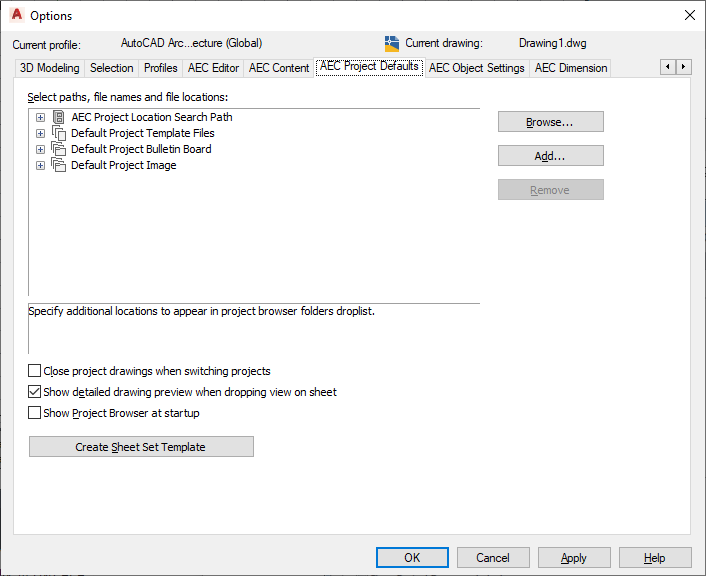Screen dimensions: 706x576
Task: Click the AEC Project Location Search Path icon
Action: point(59,117)
